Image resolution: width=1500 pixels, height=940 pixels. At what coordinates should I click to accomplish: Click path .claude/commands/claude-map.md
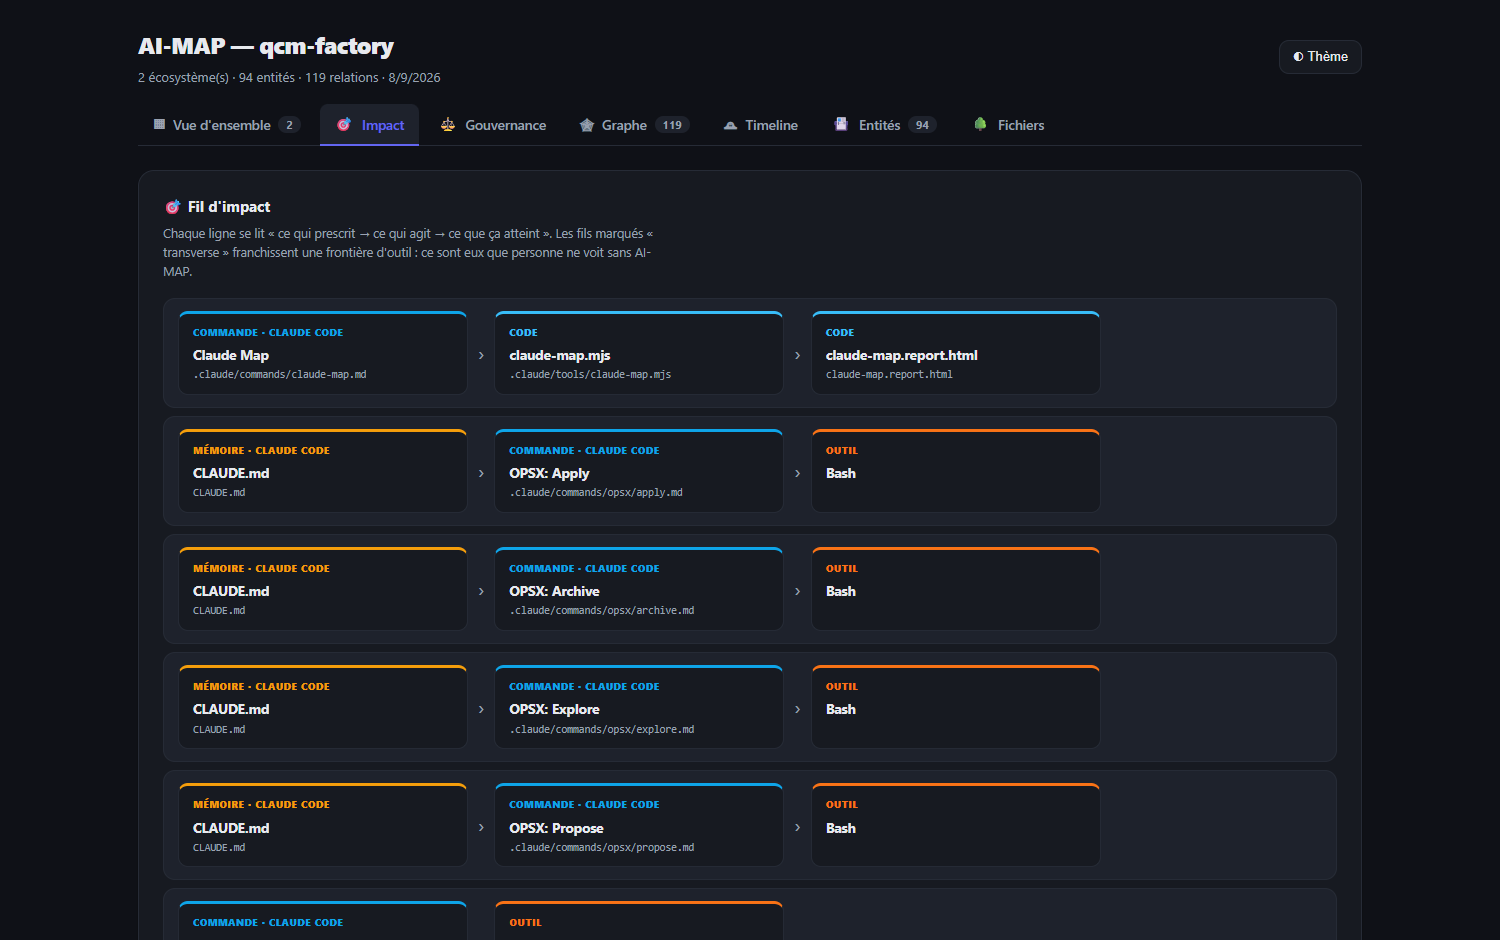click(x=280, y=375)
